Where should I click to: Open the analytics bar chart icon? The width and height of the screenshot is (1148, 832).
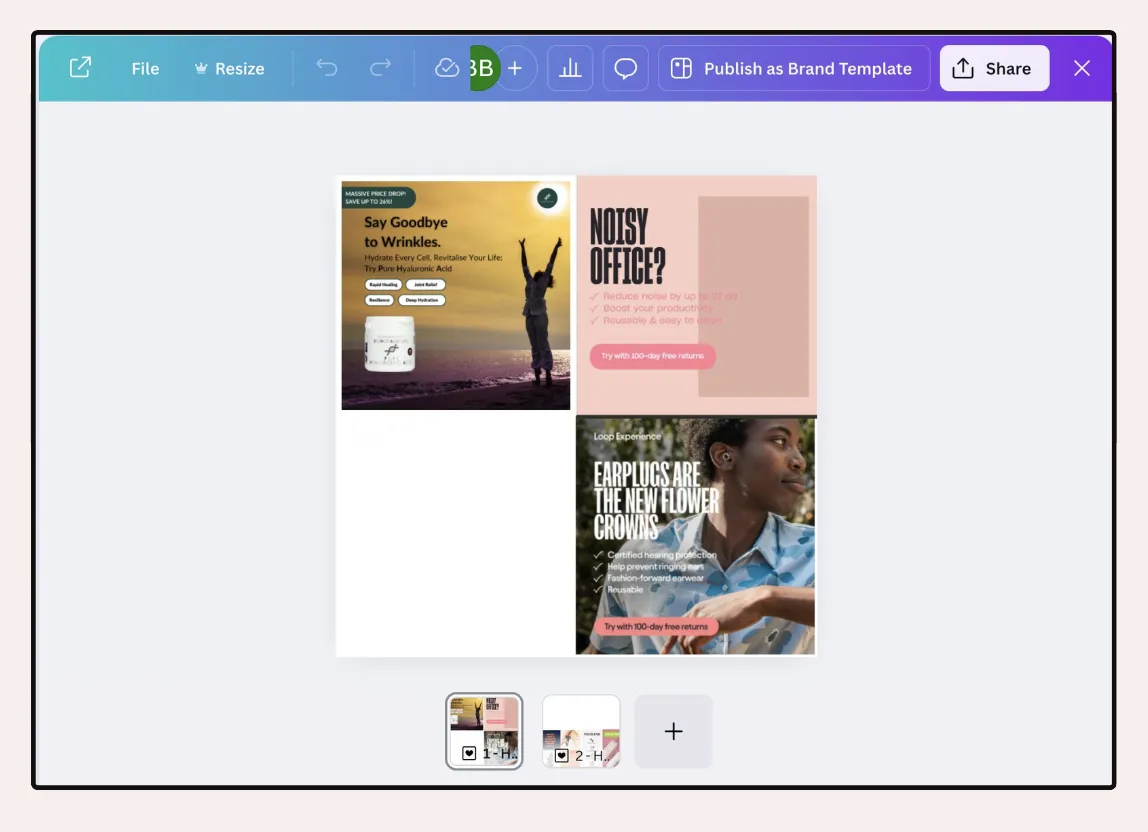[x=570, y=68]
